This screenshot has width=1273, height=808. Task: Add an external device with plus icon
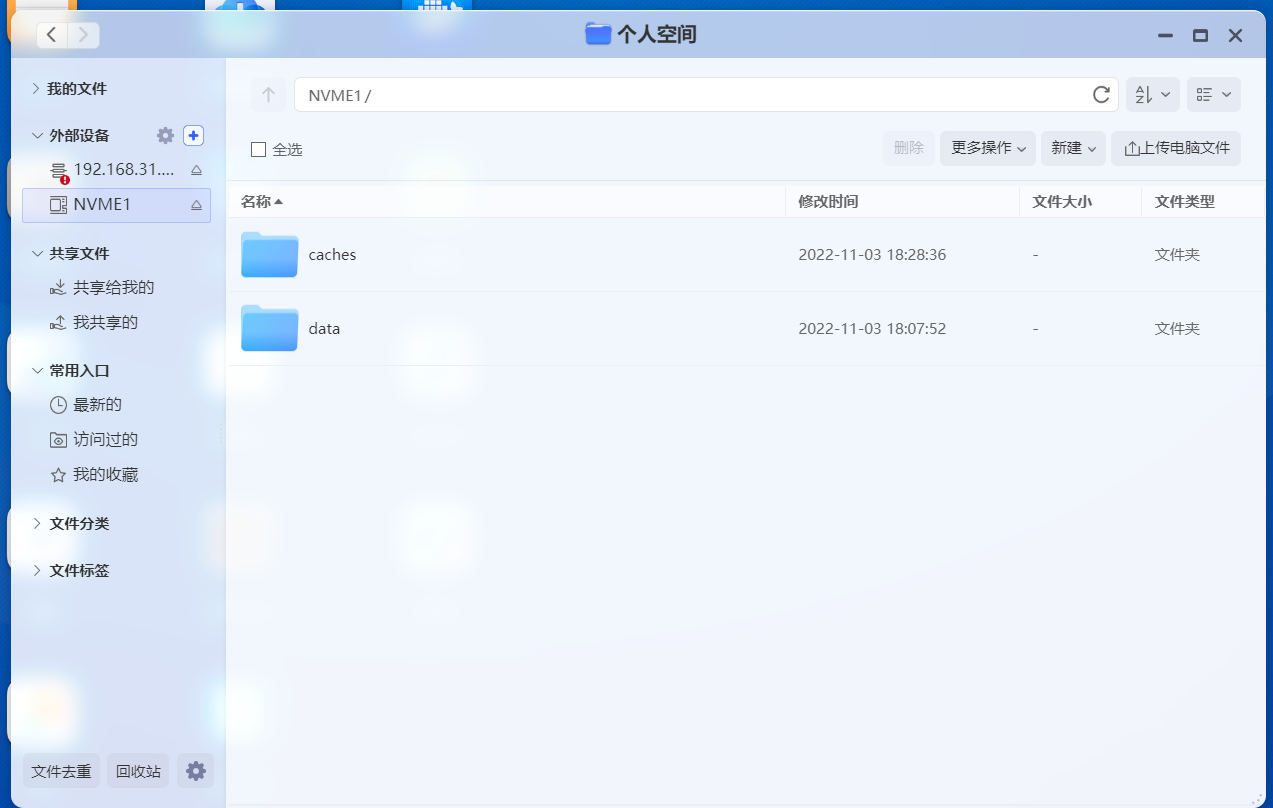[x=194, y=135]
